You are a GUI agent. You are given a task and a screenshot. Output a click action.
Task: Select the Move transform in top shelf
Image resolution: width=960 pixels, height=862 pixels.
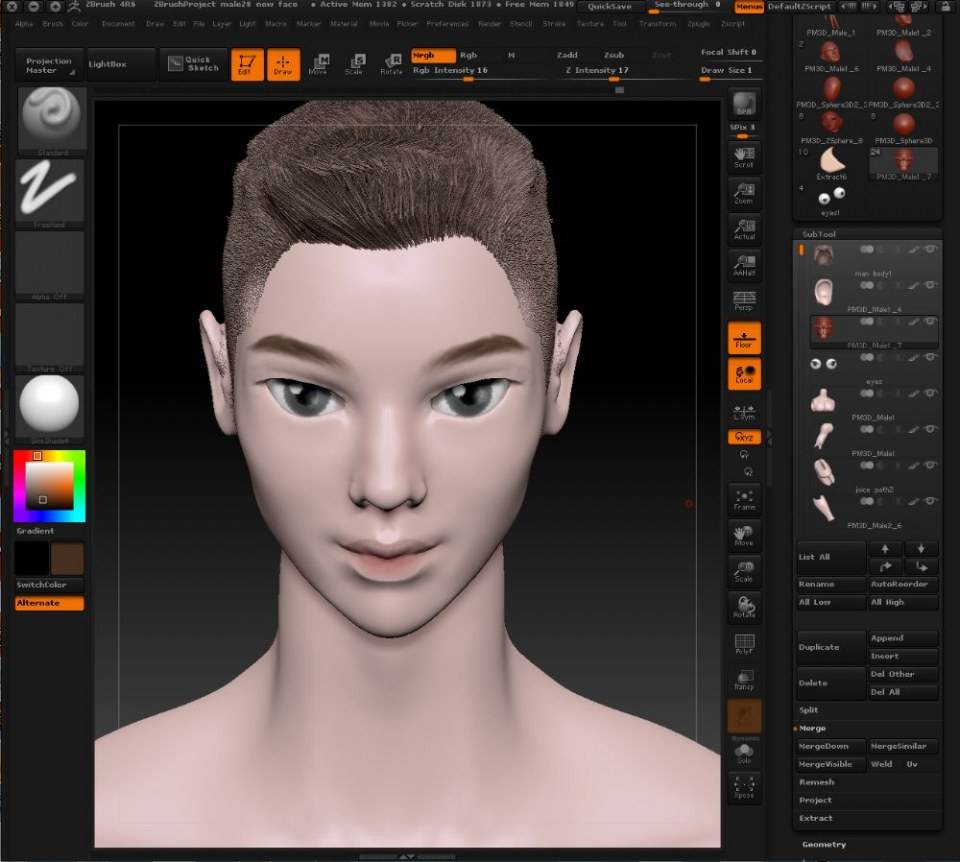318,64
